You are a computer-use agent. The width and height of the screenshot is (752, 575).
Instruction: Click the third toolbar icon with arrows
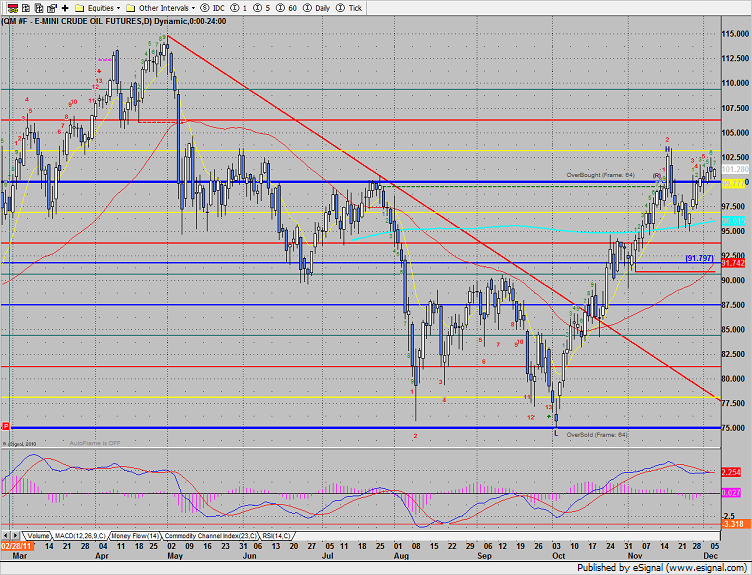point(39,8)
